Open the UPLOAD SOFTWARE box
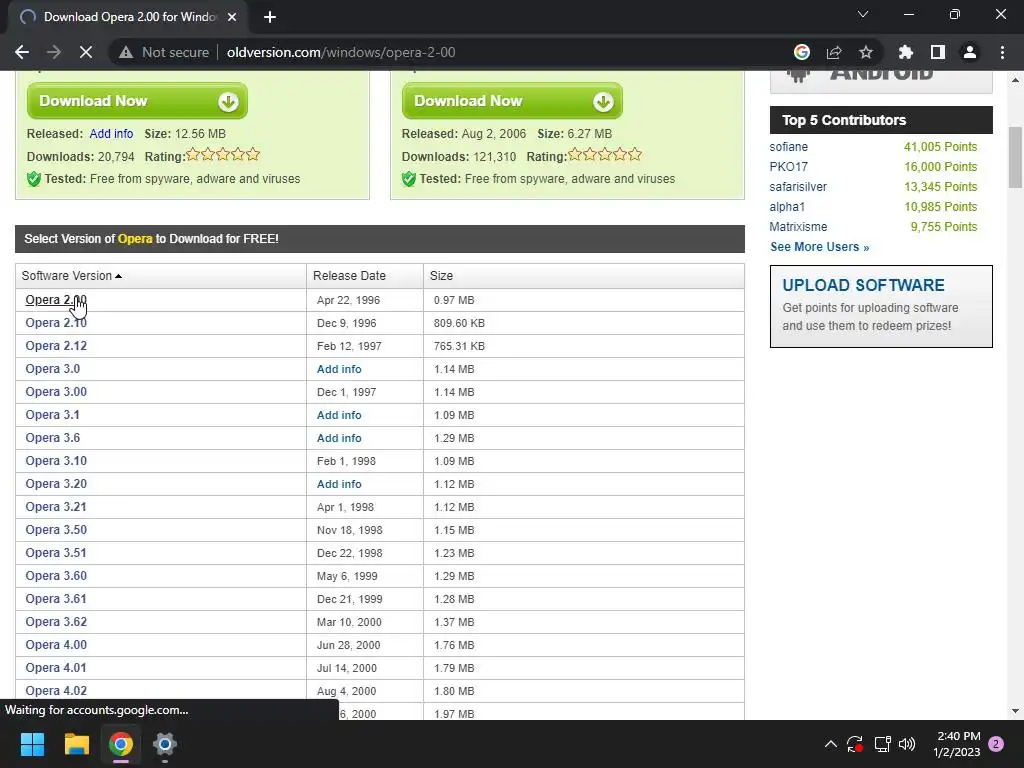The image size is (1024, 768). tap(881, 306)
